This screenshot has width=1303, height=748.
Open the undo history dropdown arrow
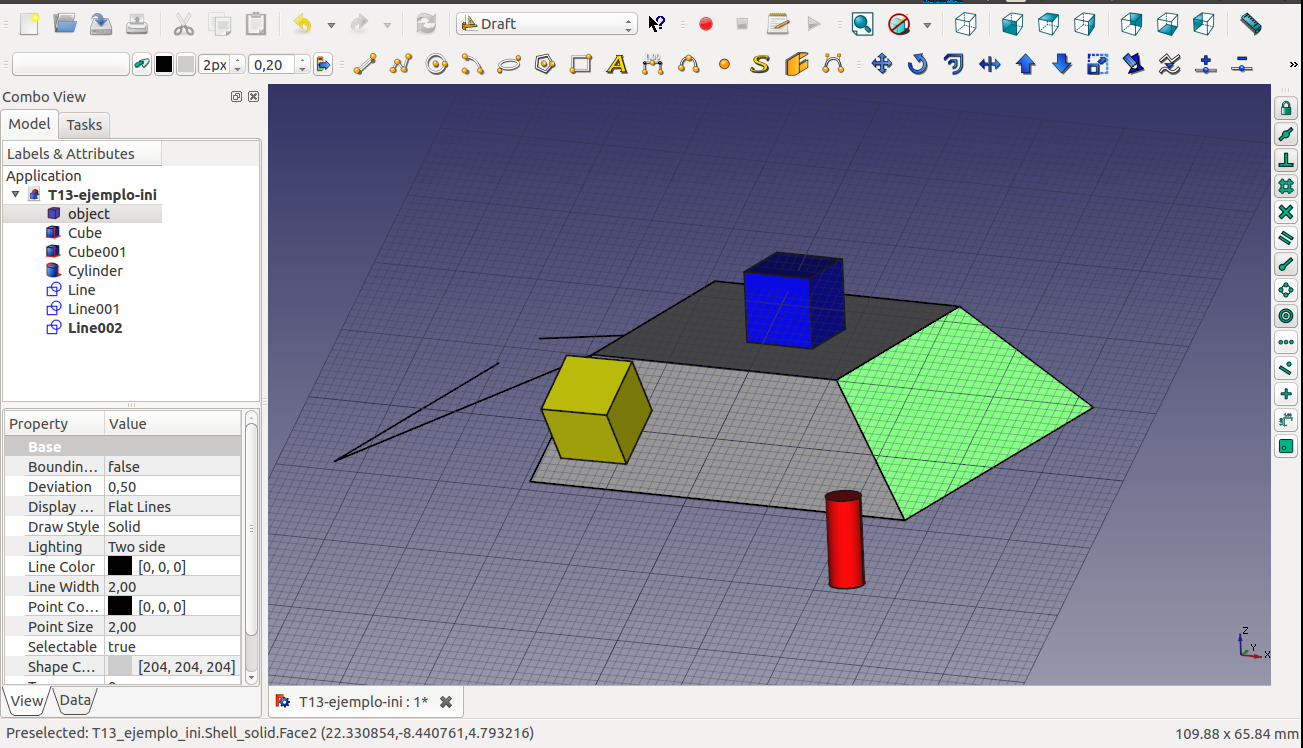coord(331,25)
